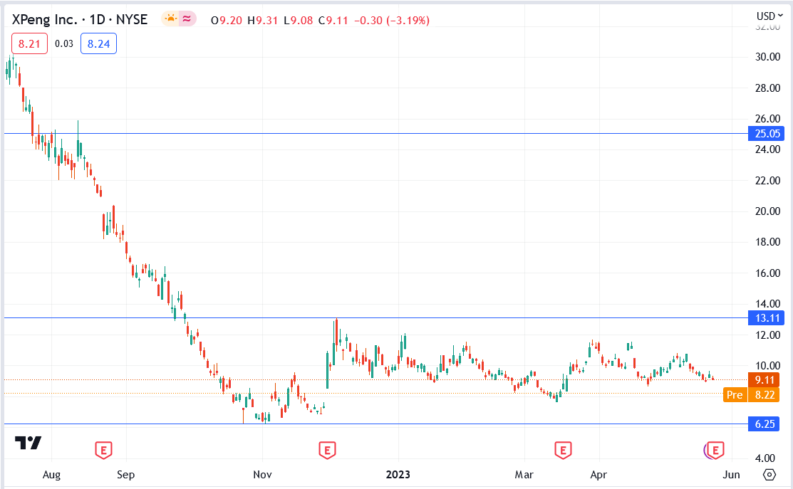The image size is (793, 489).
Task: Click the 4.00 price scale label
Action: tap(765, 458)
